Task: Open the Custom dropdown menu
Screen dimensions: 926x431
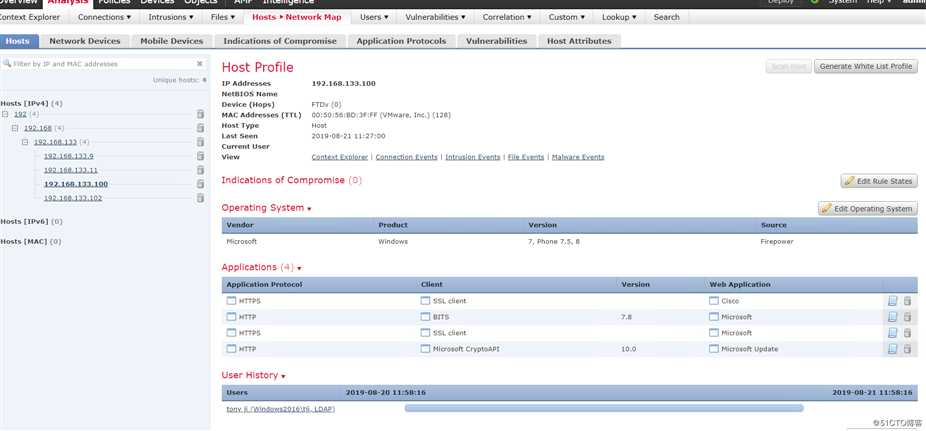Action: pyautogui.click(x=567, y=17)
